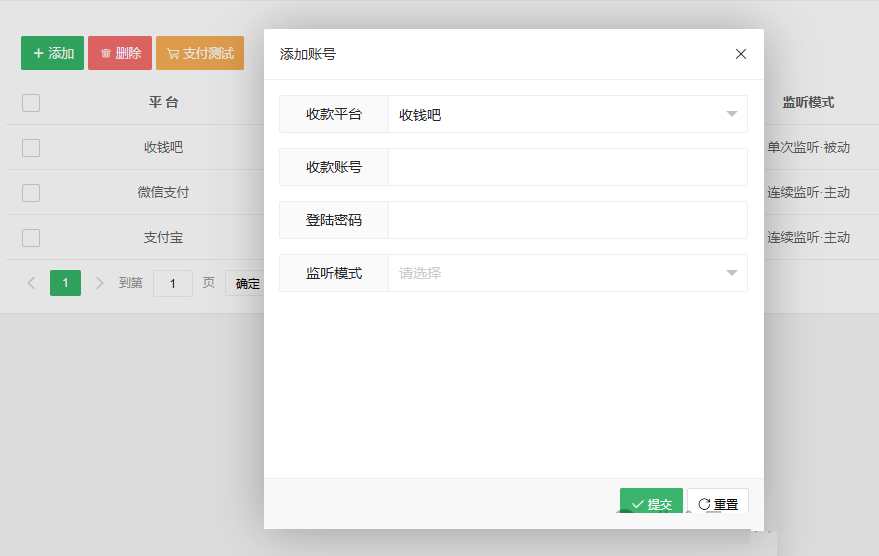Viewport: 879px width, 556px height.
Task: Go to previous page arrow in pagination
Action: [x=31, y=283]
